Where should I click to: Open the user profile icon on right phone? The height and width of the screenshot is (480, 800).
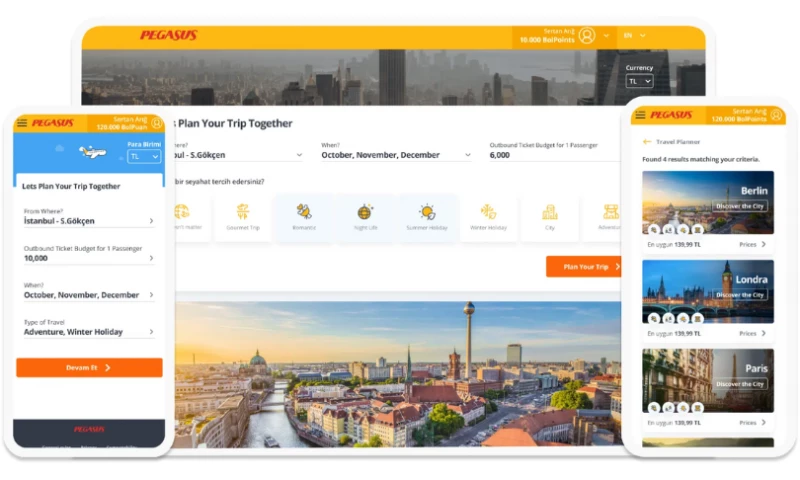point(776,115)
